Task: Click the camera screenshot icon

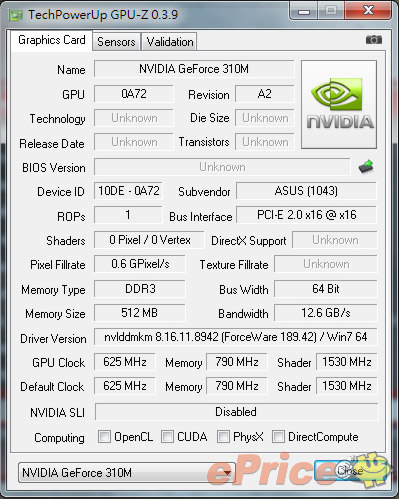Action: pos(374,40)
